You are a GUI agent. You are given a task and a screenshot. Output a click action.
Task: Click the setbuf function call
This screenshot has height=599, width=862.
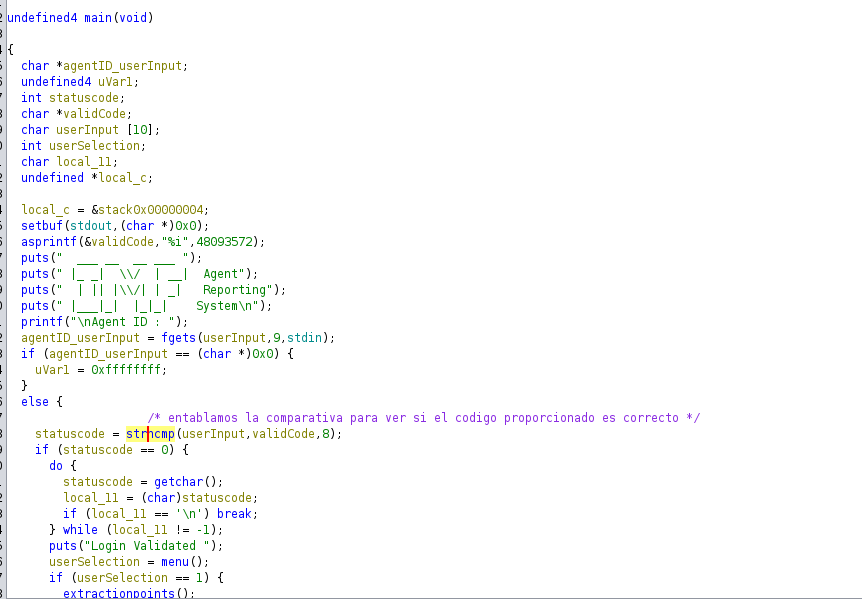point(41,226)
